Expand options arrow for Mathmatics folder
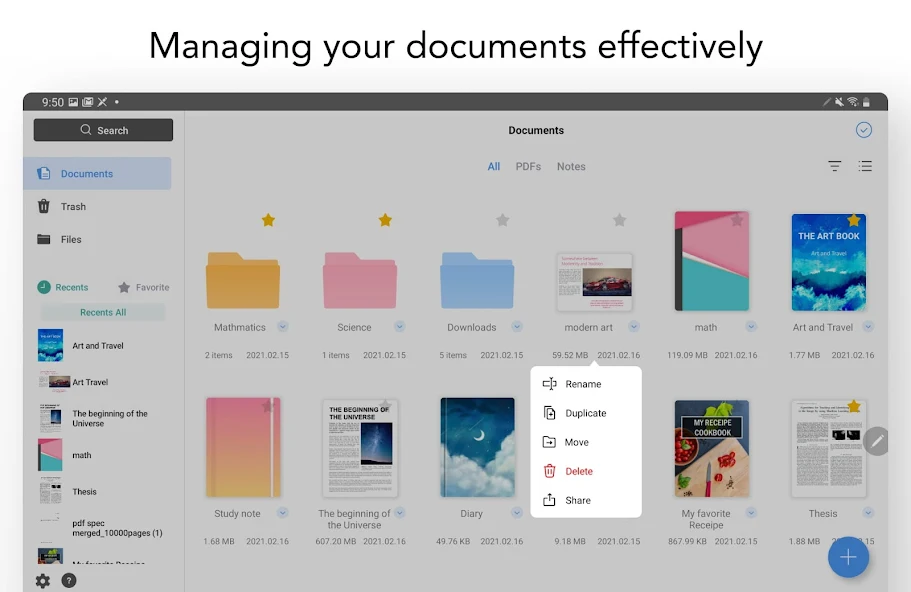 pos(282,327)
